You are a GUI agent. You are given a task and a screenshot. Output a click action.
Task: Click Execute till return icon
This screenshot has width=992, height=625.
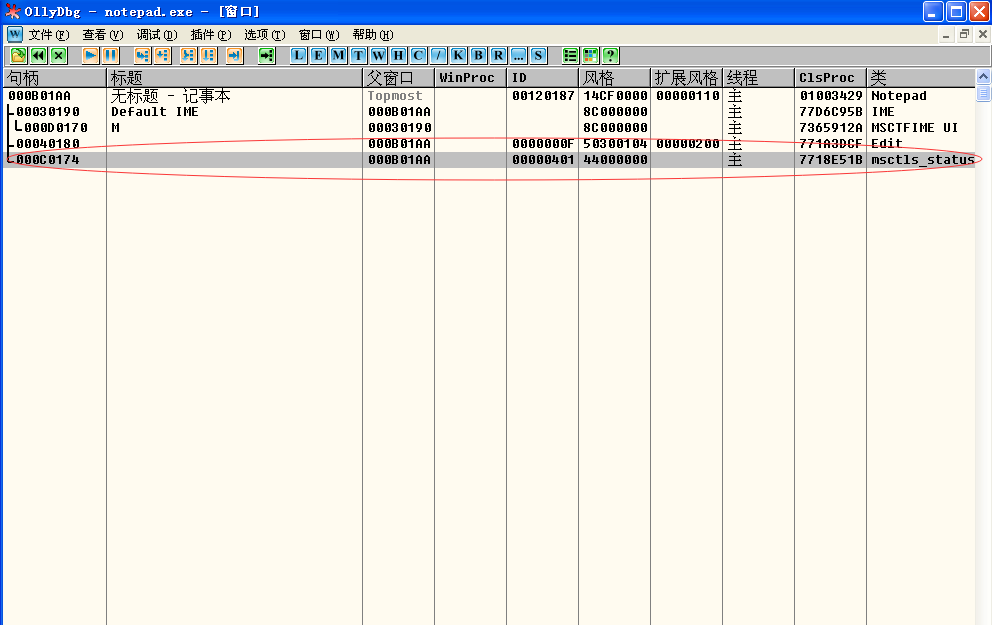pos(235,56)
